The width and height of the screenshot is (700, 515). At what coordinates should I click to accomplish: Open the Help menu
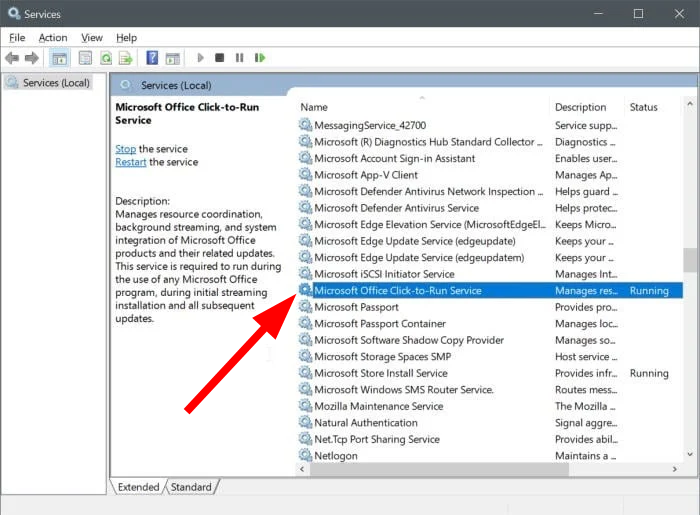(x=126, y=38)
